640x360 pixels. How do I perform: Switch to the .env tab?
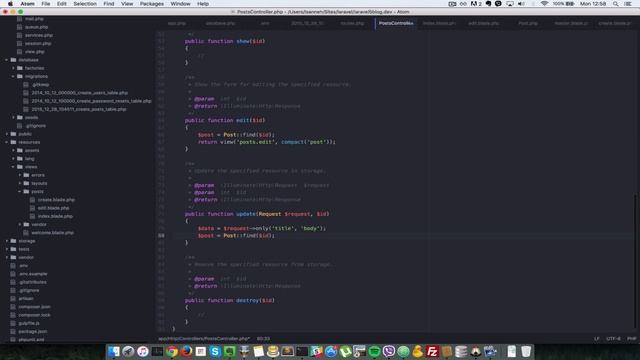(265, 23)
